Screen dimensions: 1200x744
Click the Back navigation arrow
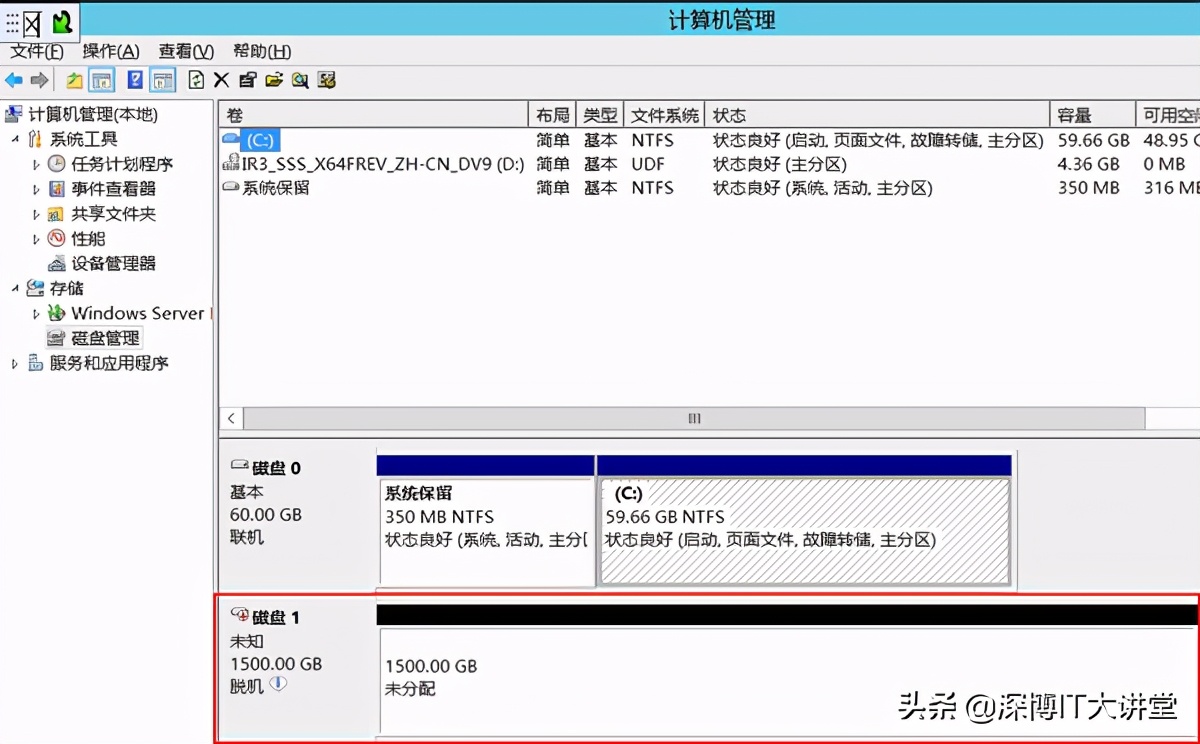(x=14, y=79)
